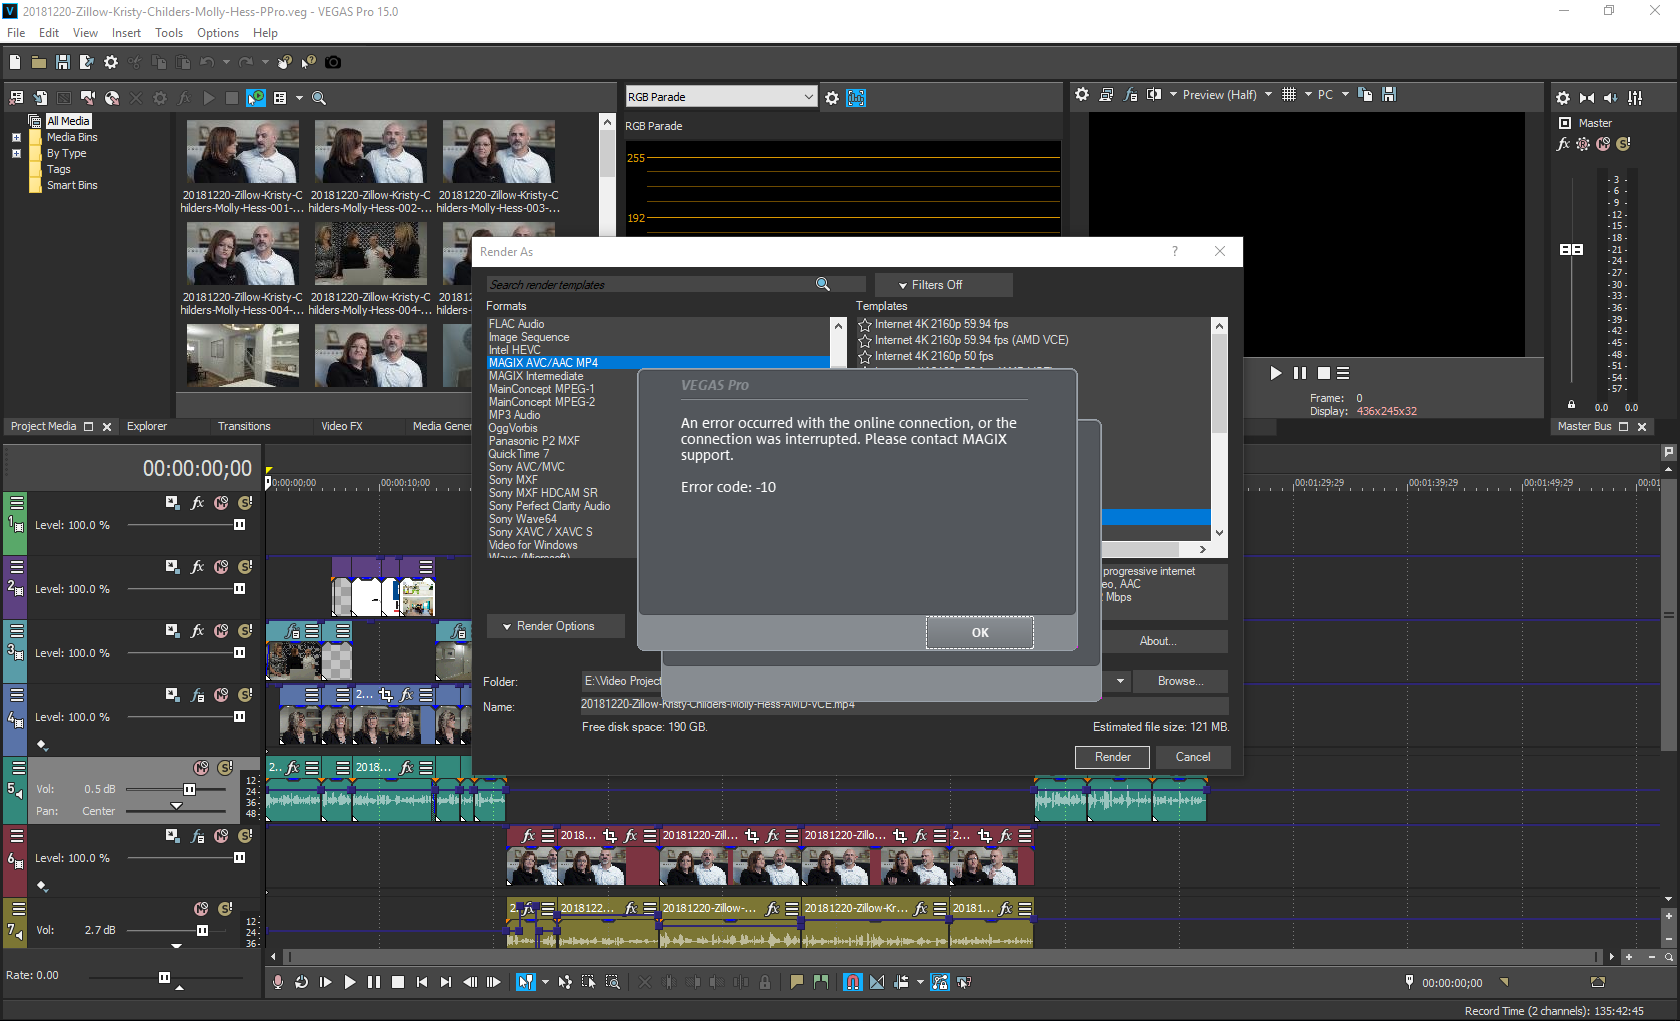Viewport: 1680px width, 1021px height.
Task: Click the Vol slider on audio track 5
Action: (x=189, y=789)
